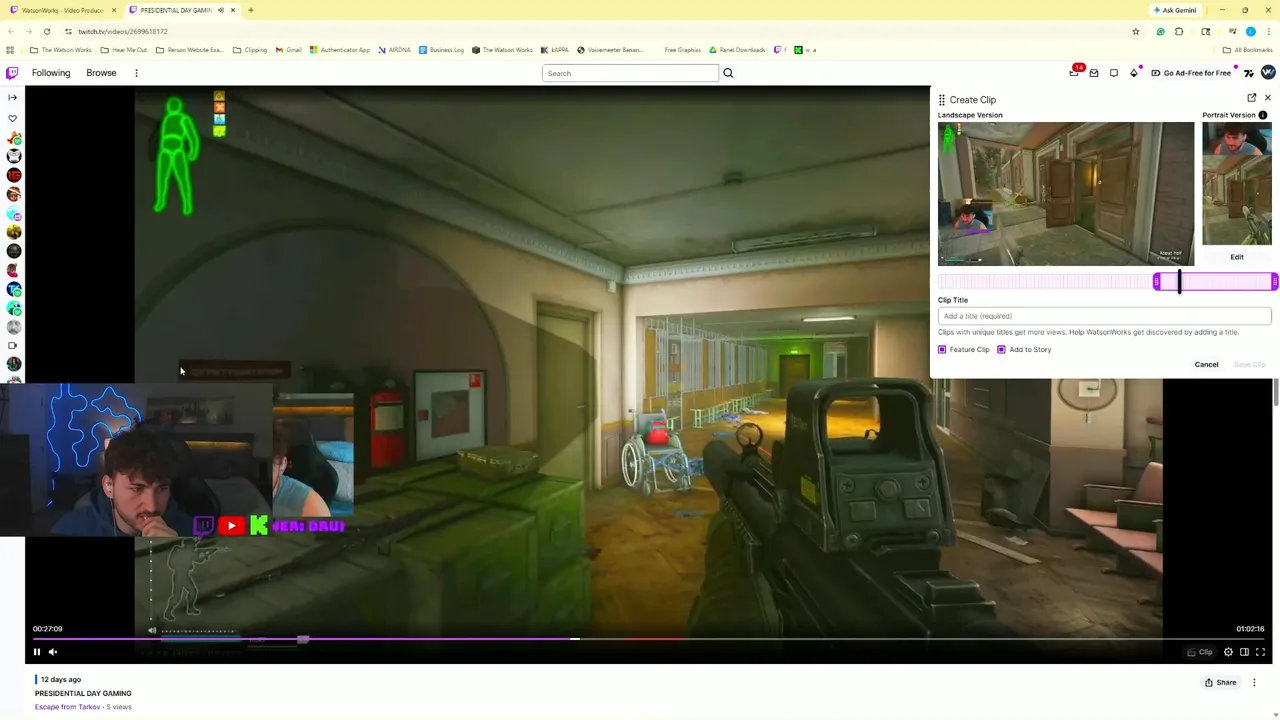Click Edit under the portrait preview
The image size is (1280, 720).
click(x=1237, y=257)
